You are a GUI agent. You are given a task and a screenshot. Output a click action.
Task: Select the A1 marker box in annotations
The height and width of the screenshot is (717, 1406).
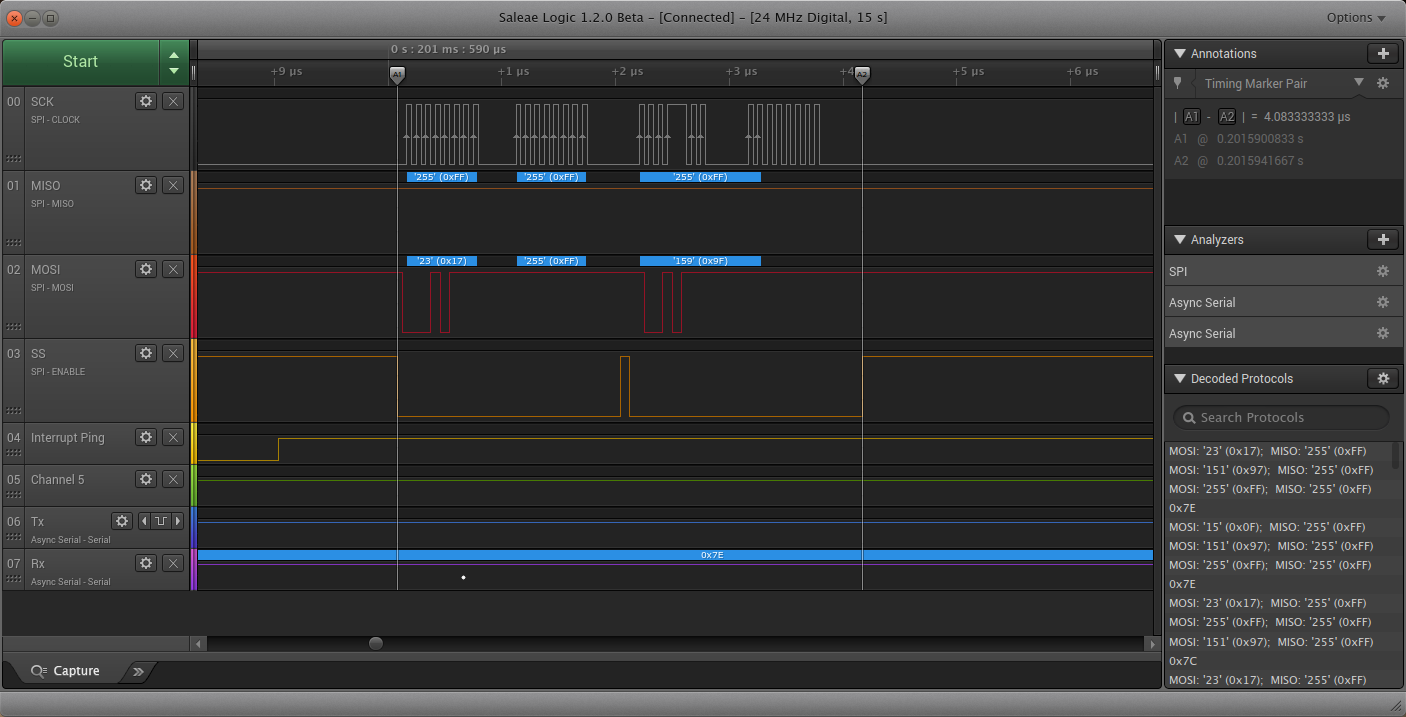pos(1192,116)
